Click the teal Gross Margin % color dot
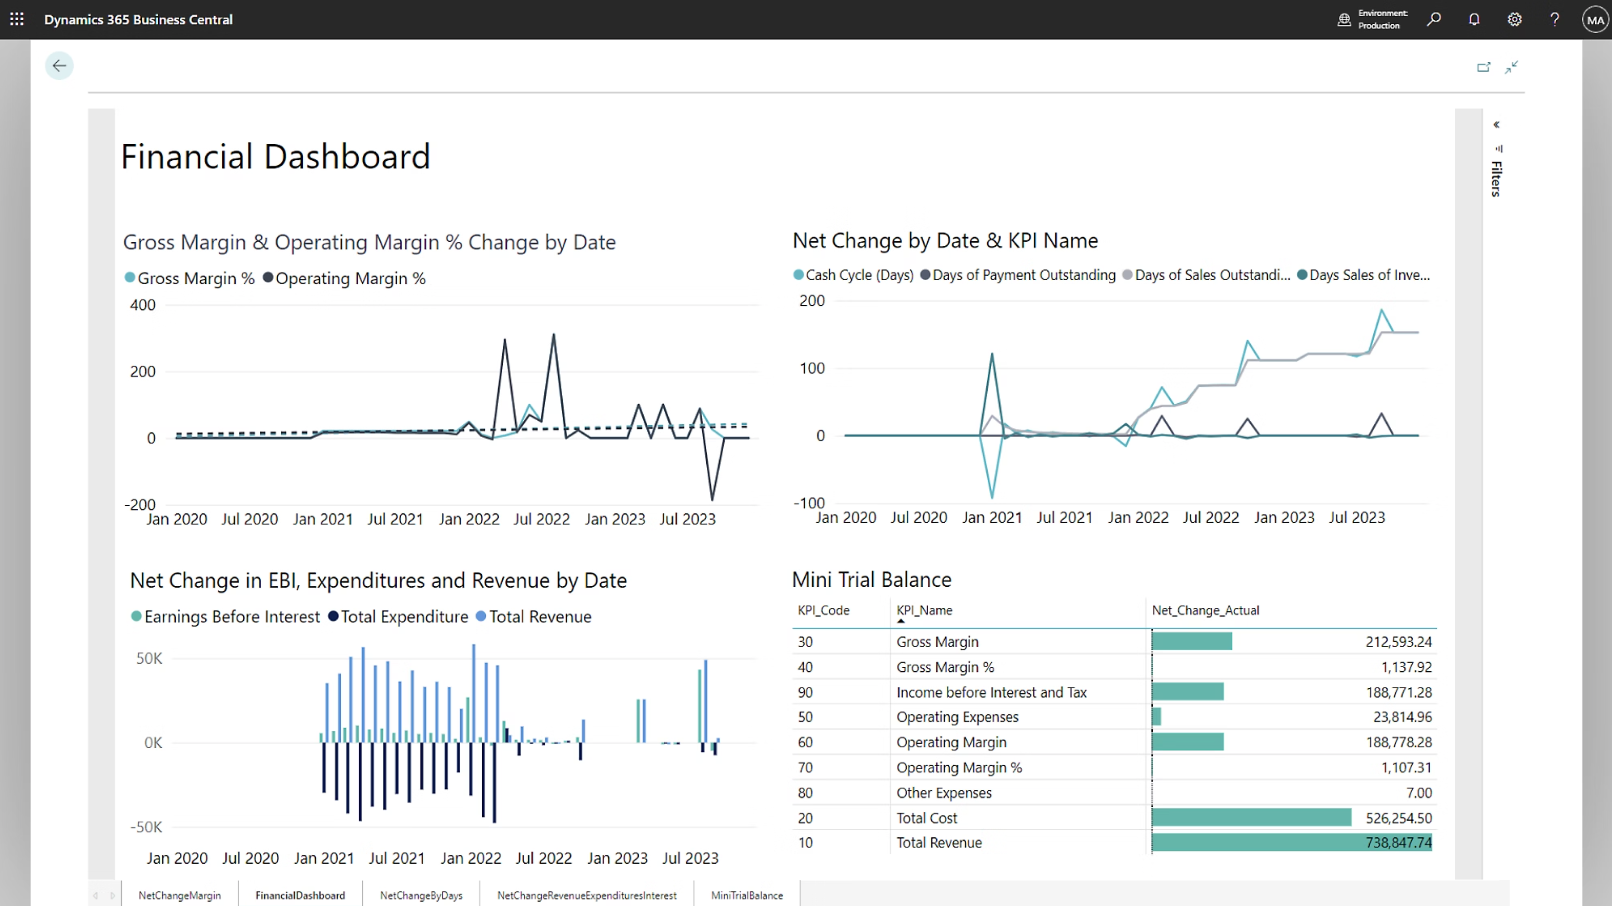The height and width of the screenshot is (906, 1612). point(129,277)
